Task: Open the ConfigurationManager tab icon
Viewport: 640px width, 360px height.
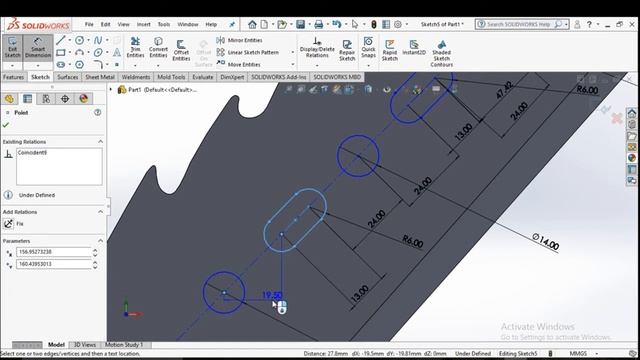Action: pos(46,99)
